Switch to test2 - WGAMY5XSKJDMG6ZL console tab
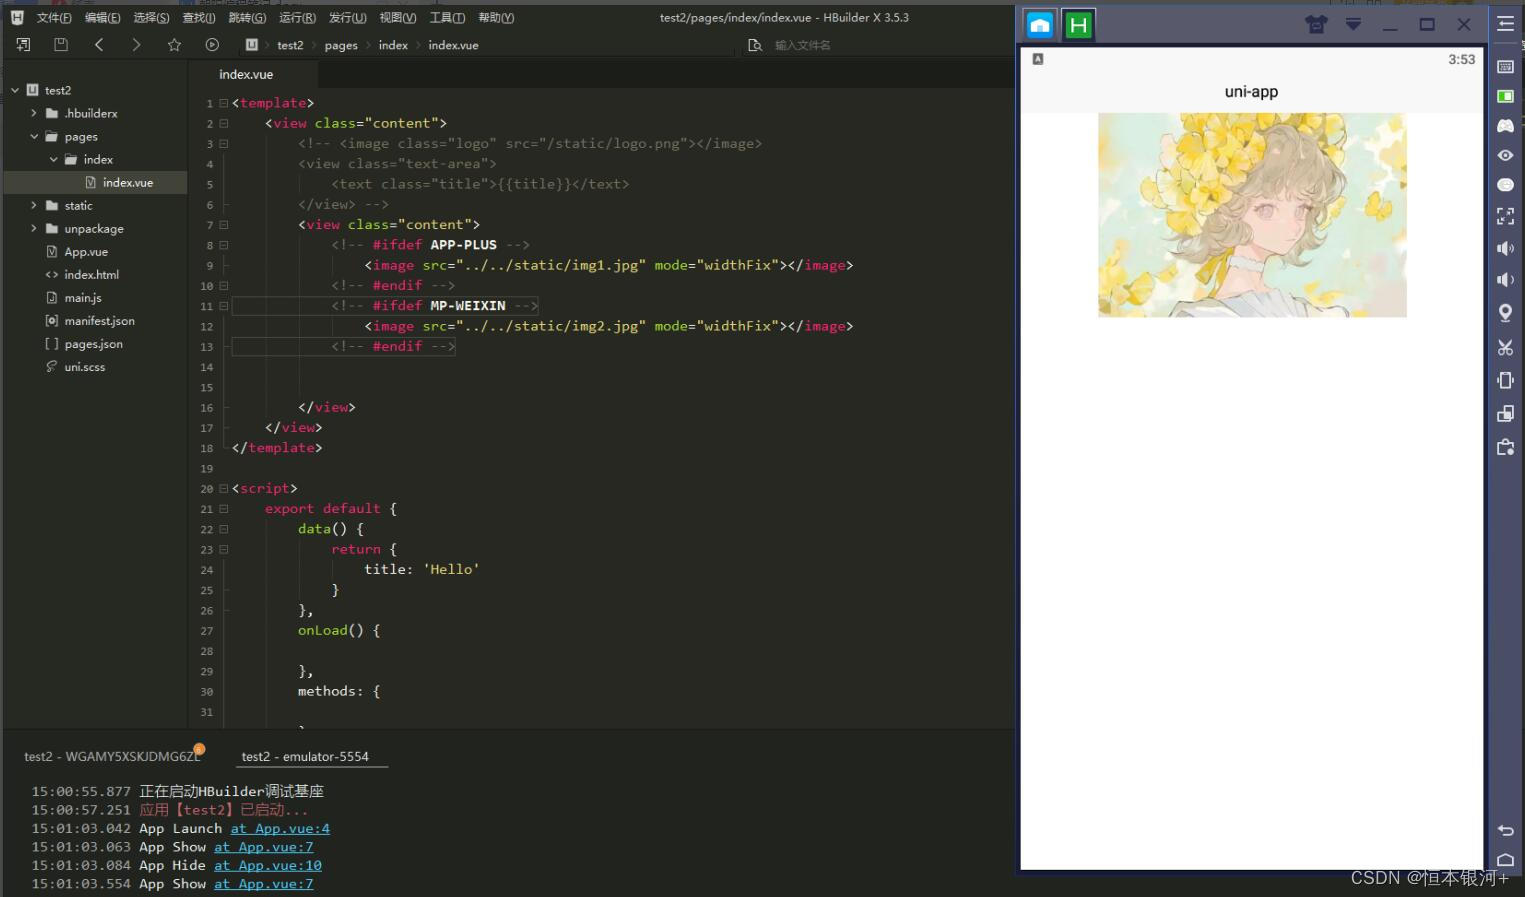Screen dimensions: 1525x897 pos(112,757)
